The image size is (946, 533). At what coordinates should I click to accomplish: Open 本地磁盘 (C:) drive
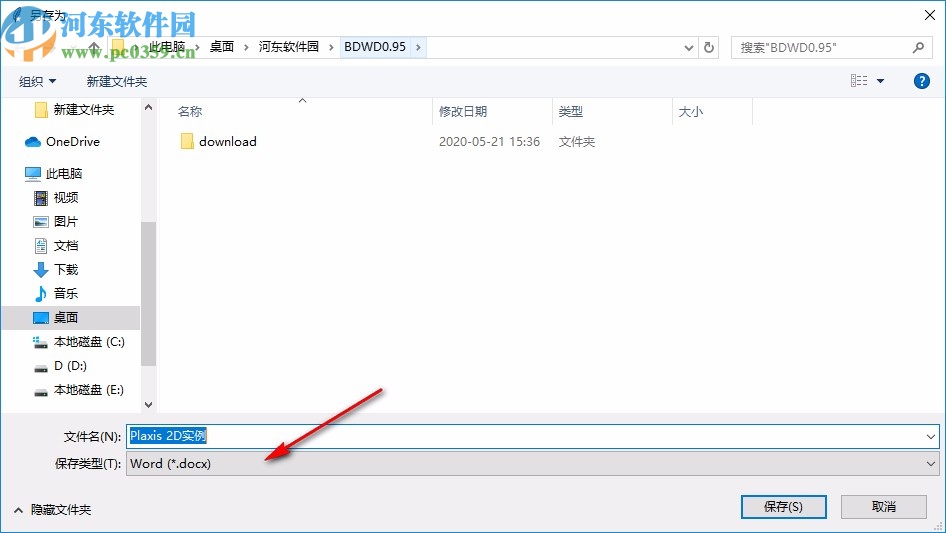coord(89,342)
